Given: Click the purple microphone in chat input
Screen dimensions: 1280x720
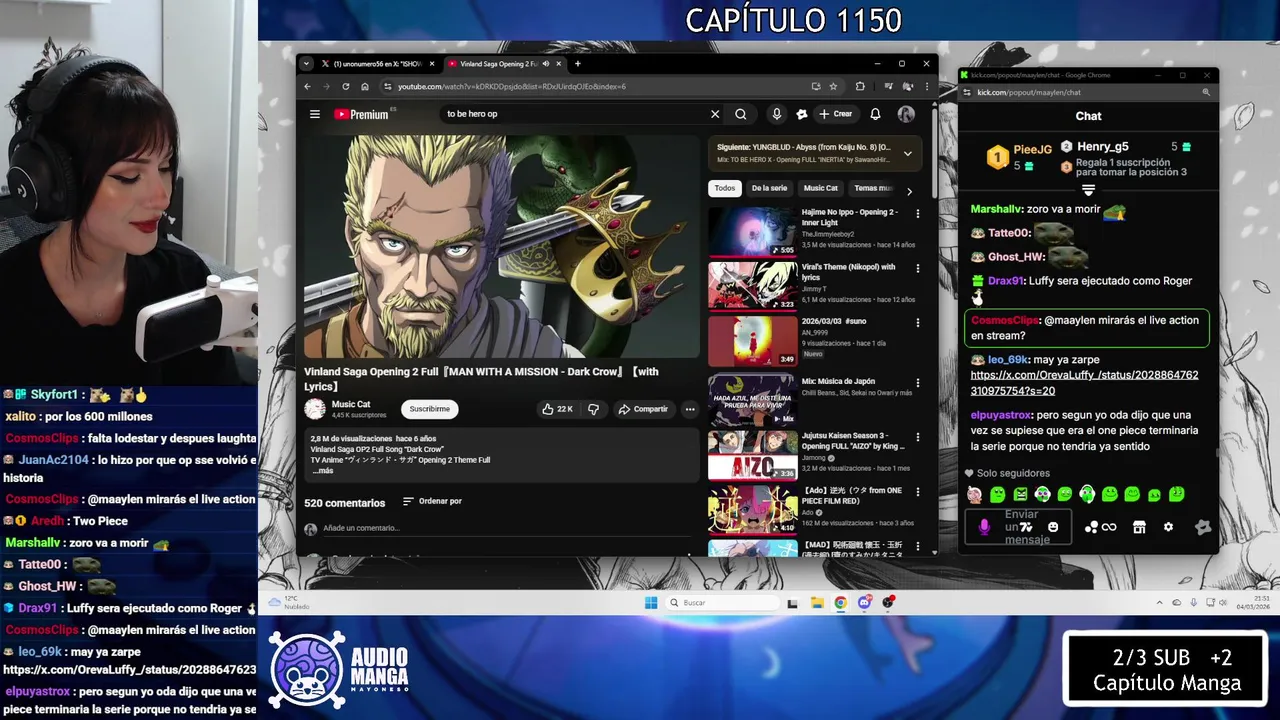Looking at the screenshot, I should tap(984, 527).
